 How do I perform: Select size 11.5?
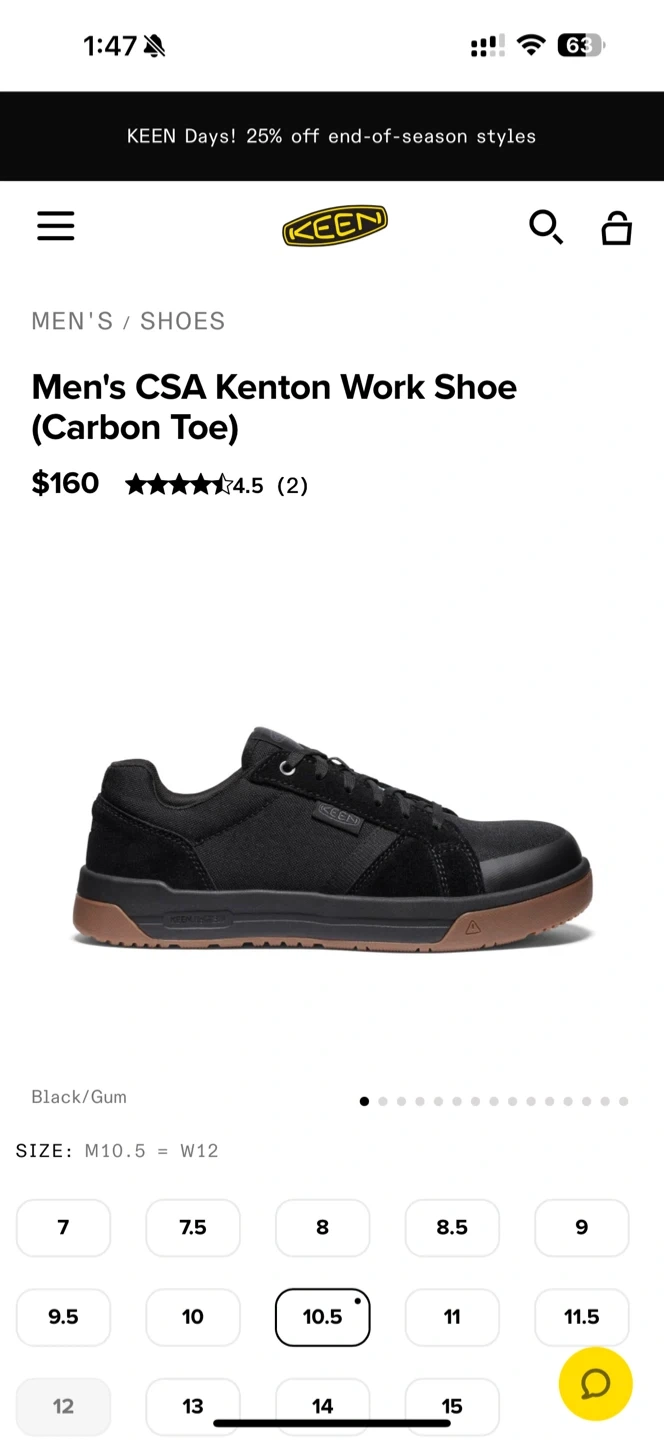[x=582, y=1317]
